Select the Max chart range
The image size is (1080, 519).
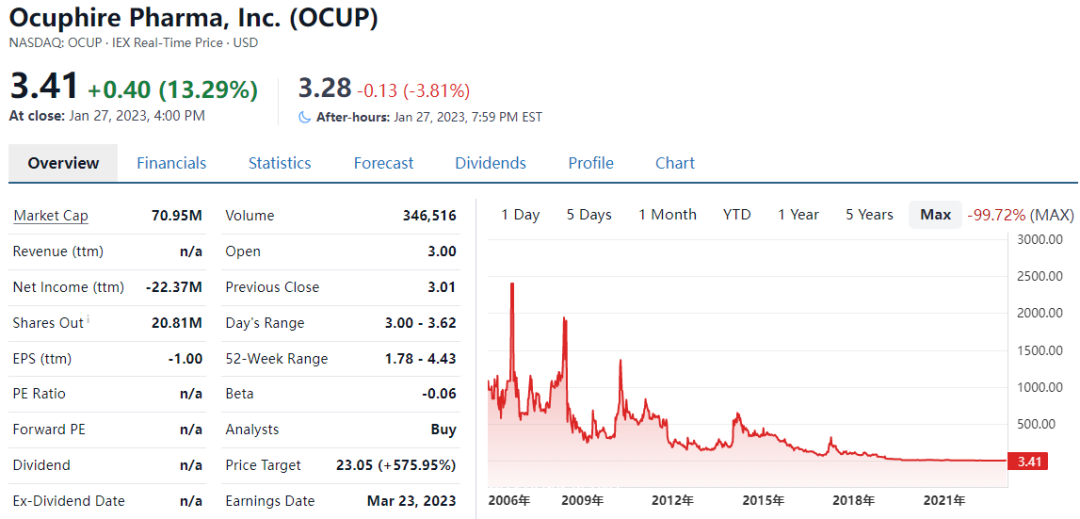[x=936, y=214]
